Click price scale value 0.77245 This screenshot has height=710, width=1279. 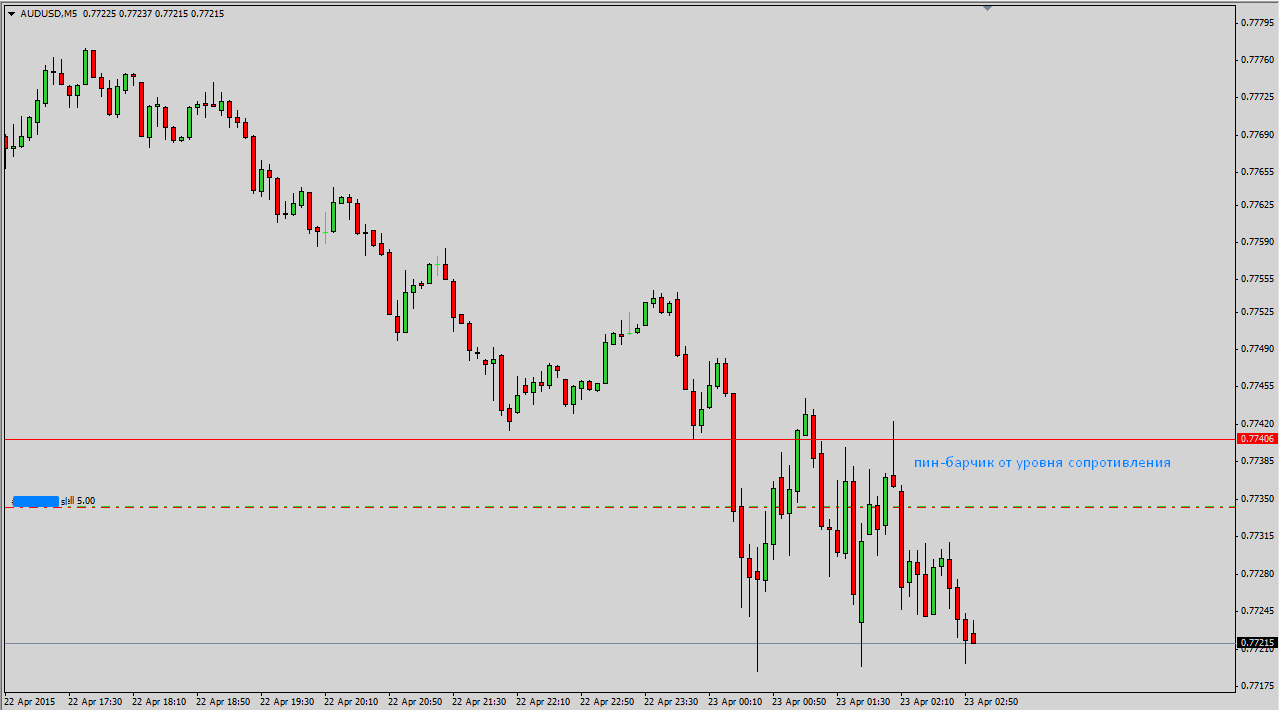(1257, 611)
